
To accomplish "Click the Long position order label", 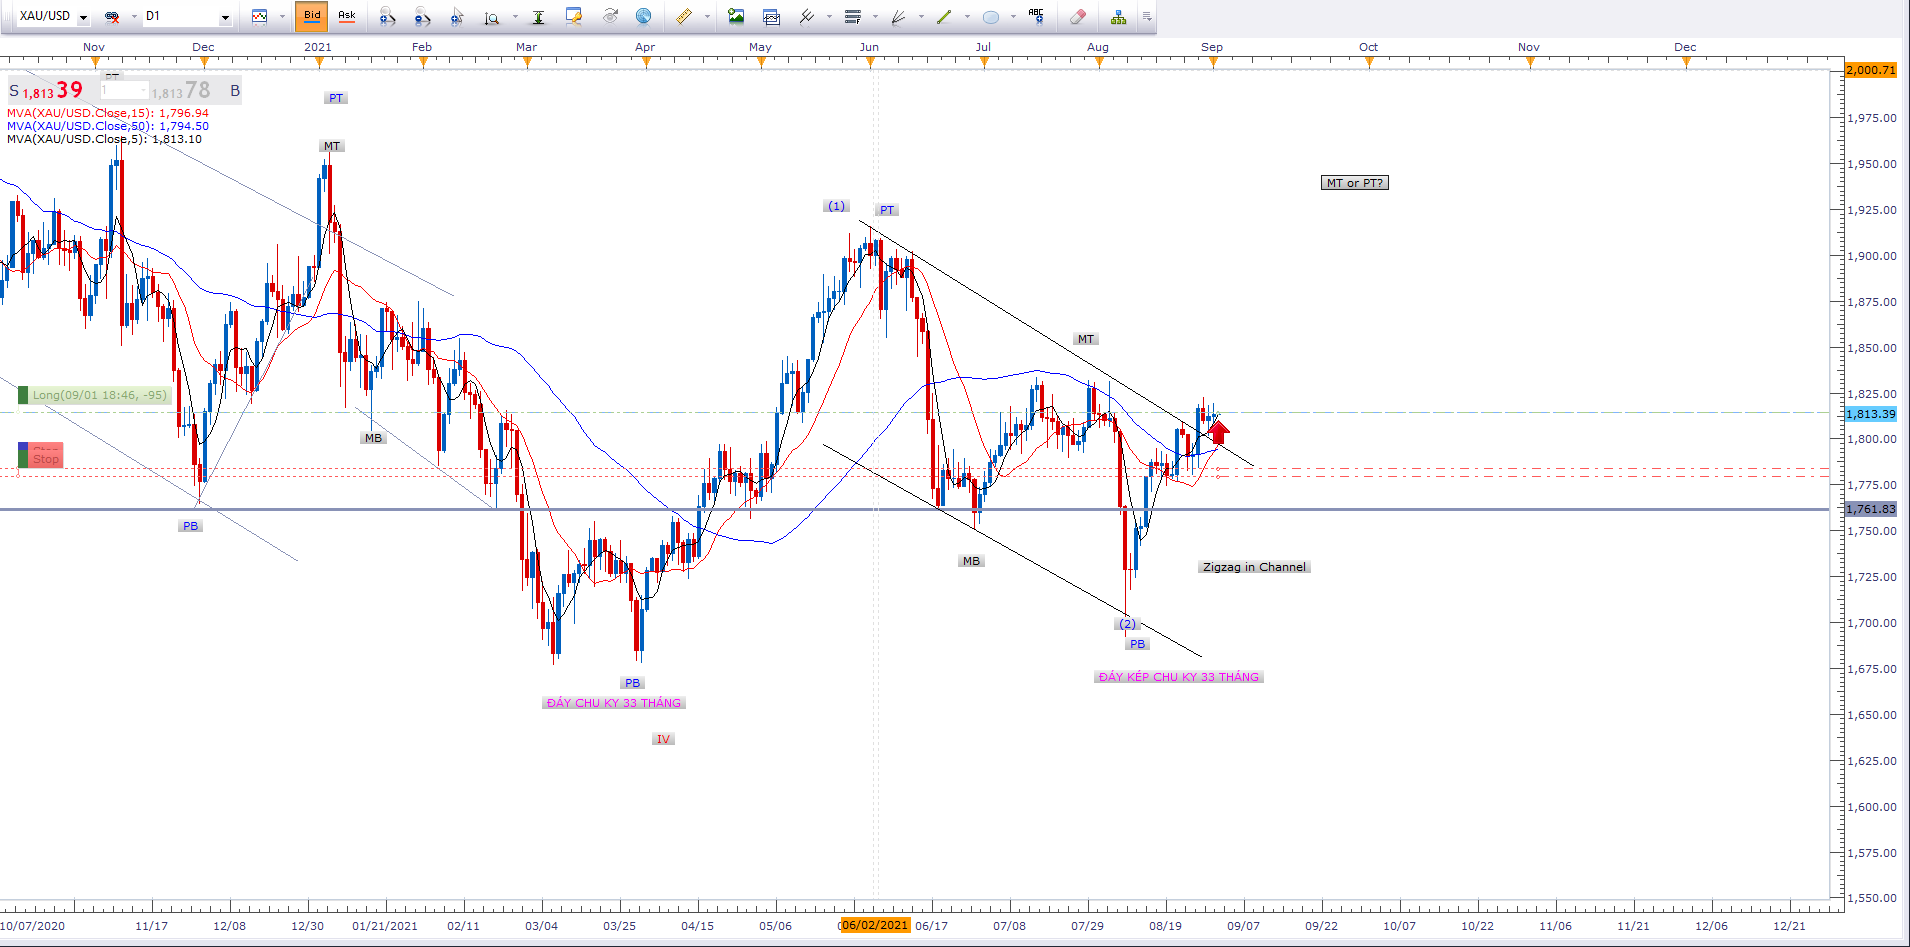I will point(98,395).
